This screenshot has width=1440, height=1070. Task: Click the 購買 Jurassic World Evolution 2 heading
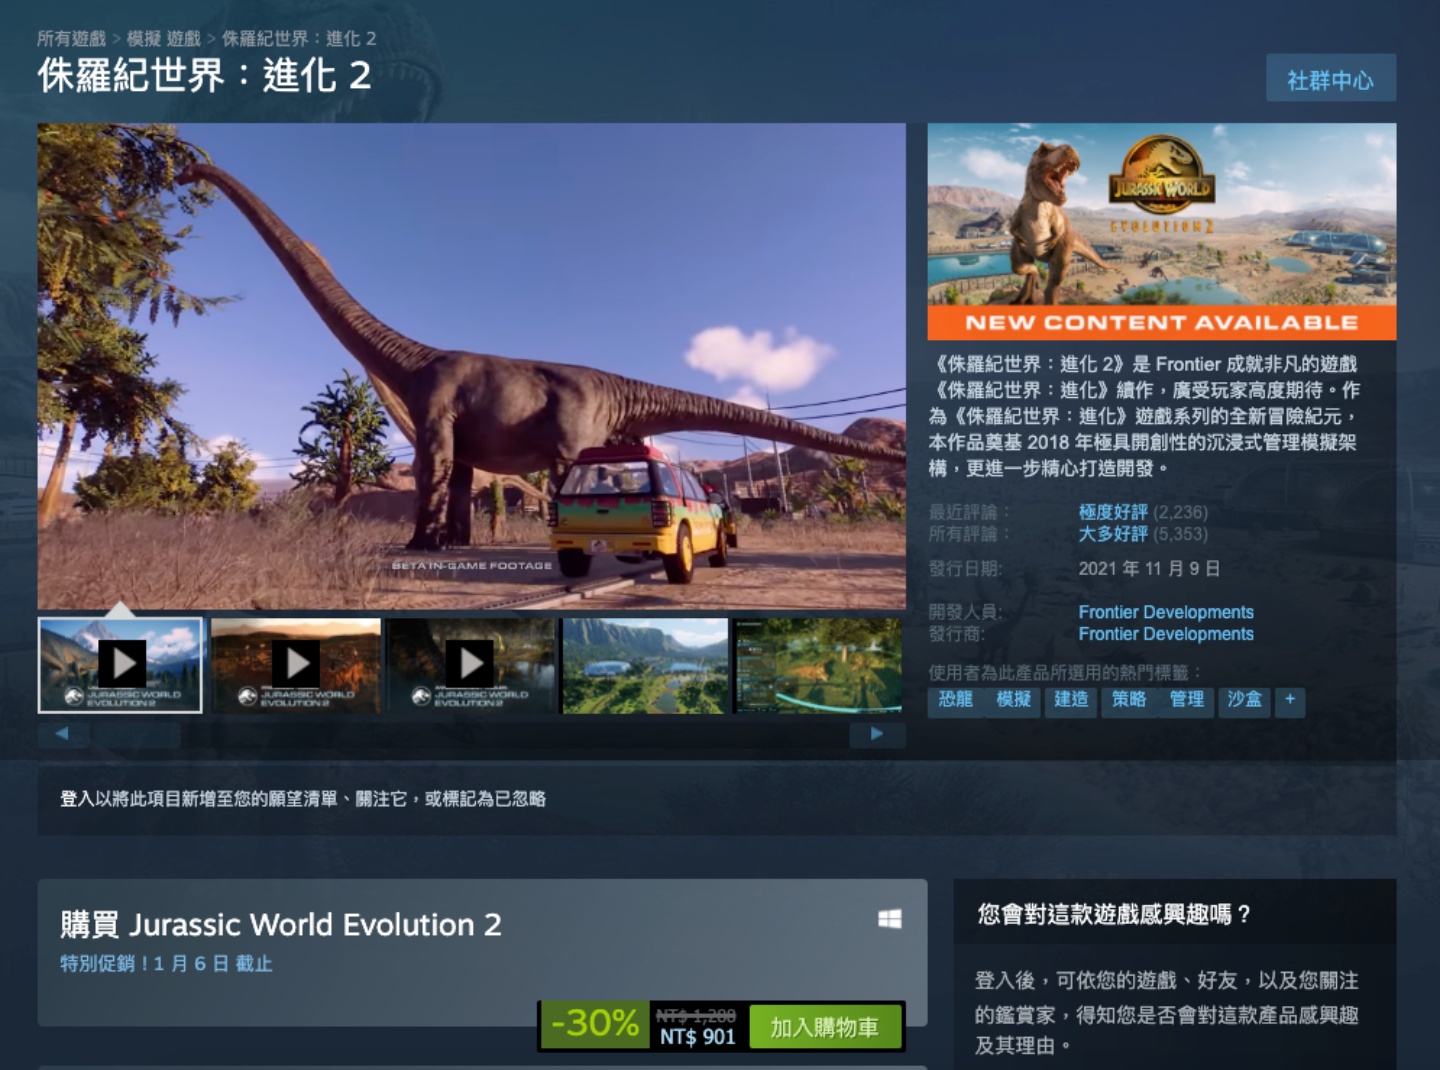pos(281,924)
